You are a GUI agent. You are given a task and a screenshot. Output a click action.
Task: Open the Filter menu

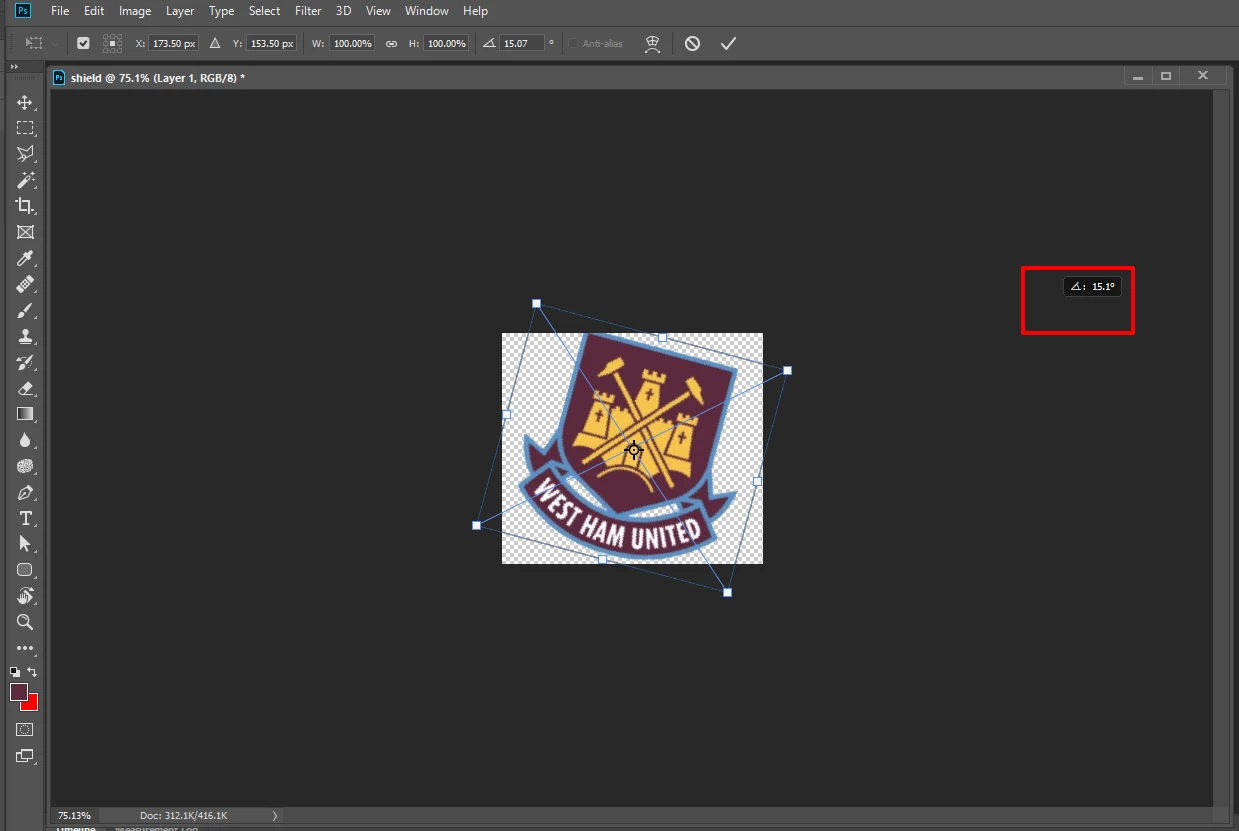[308, 11]
